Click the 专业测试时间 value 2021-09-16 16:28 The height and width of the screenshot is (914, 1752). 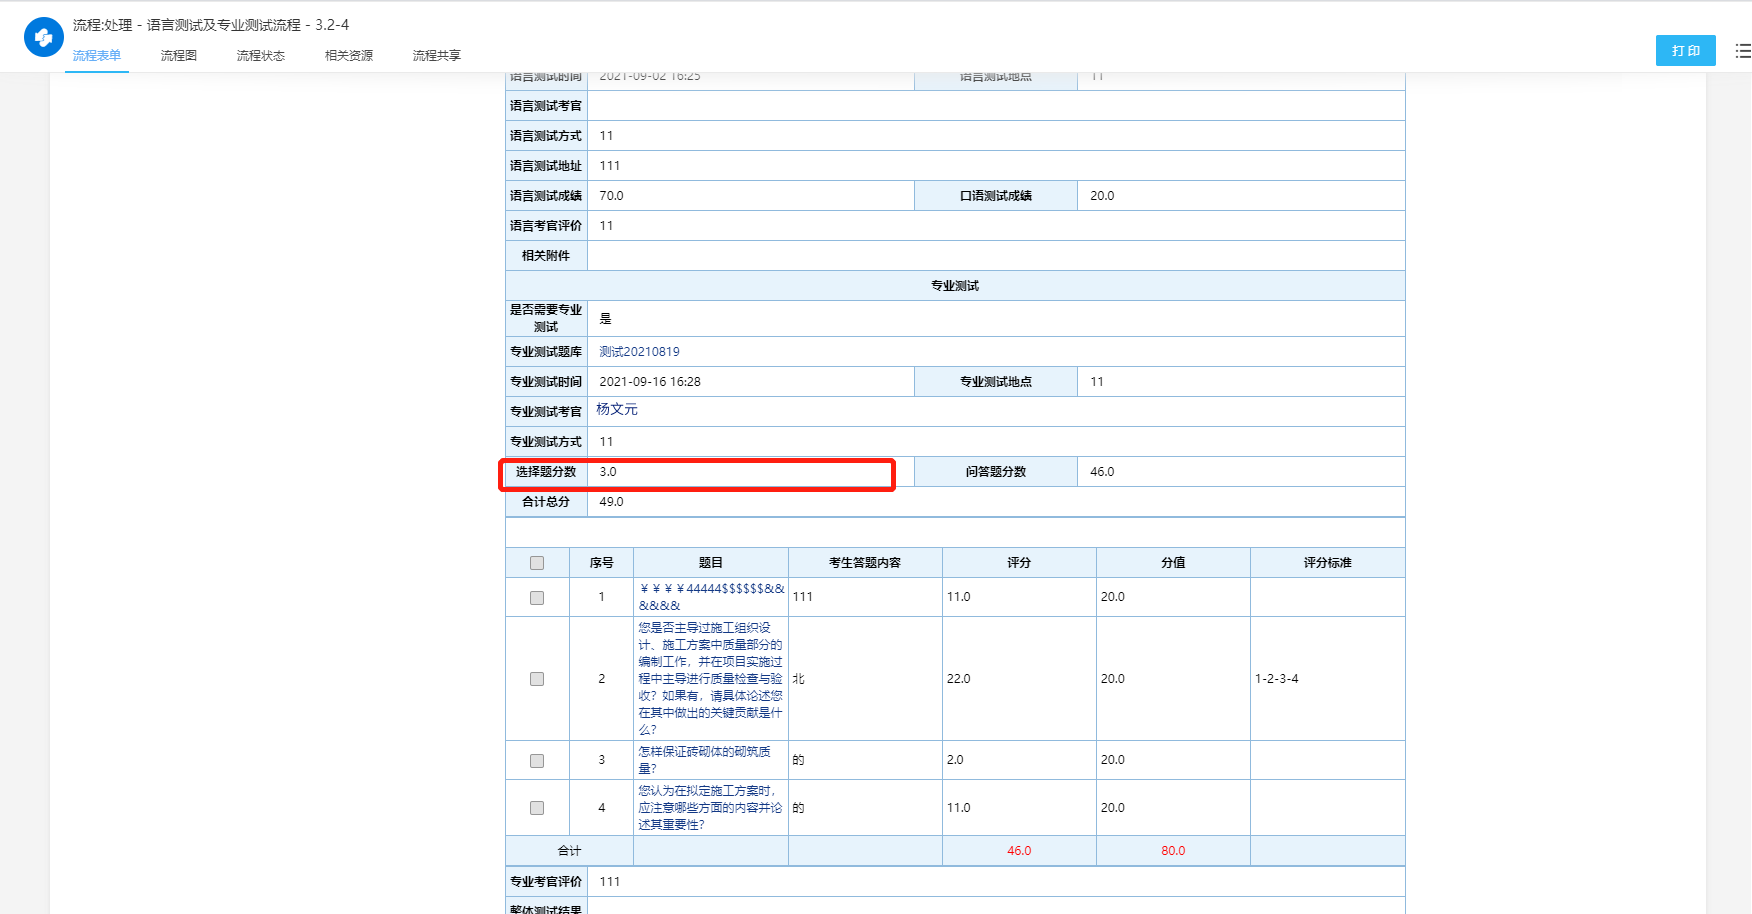650,382
